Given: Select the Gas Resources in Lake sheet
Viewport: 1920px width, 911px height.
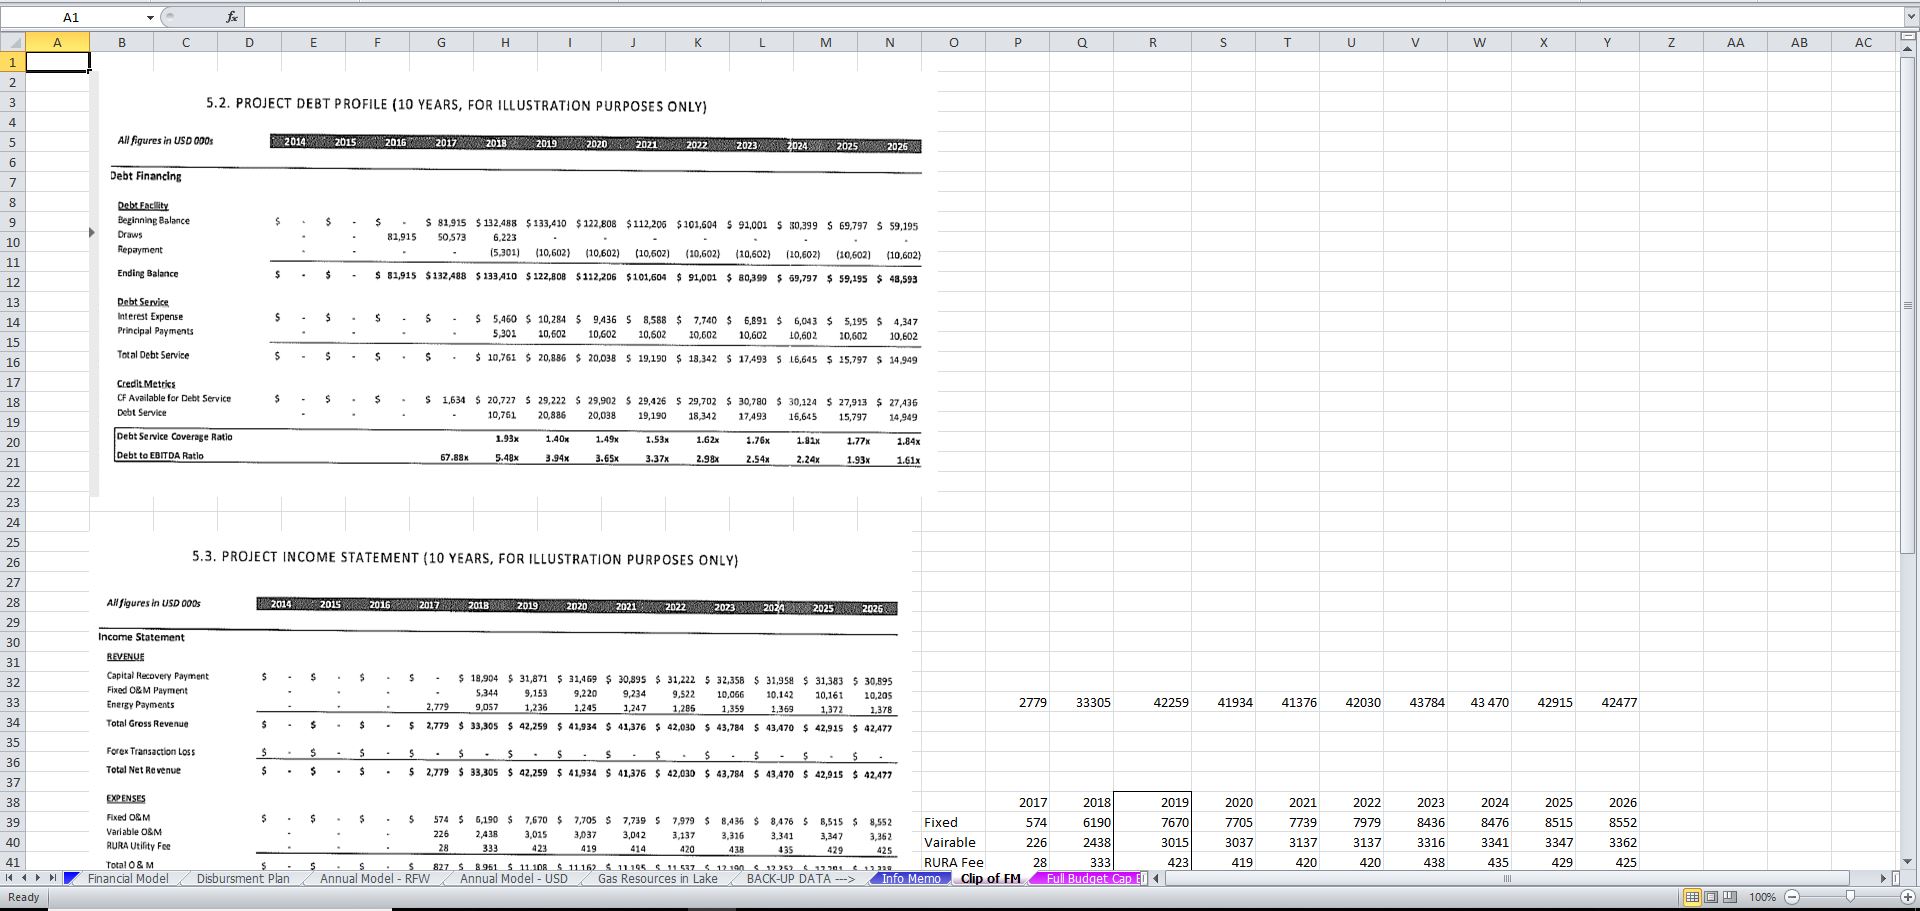Looking at the screenshot, I should point(656,879).
